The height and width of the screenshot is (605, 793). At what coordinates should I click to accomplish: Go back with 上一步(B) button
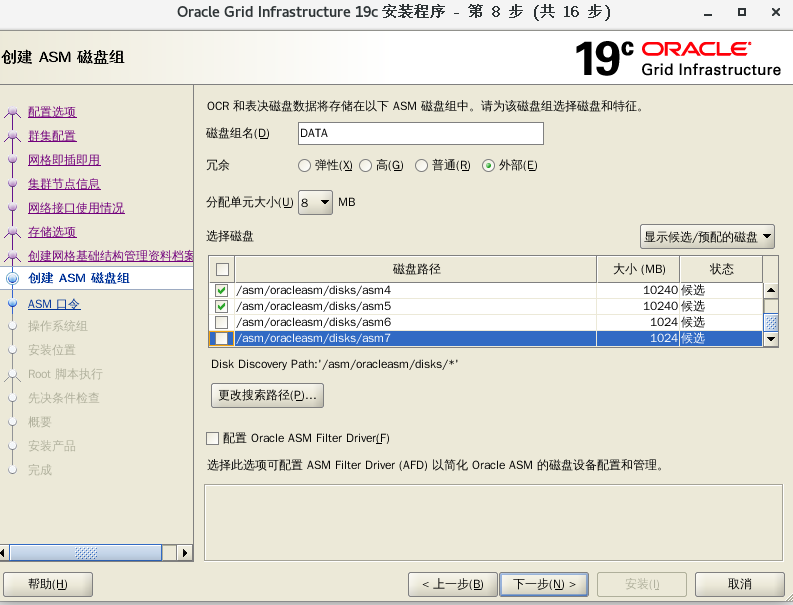pos(453,584)
